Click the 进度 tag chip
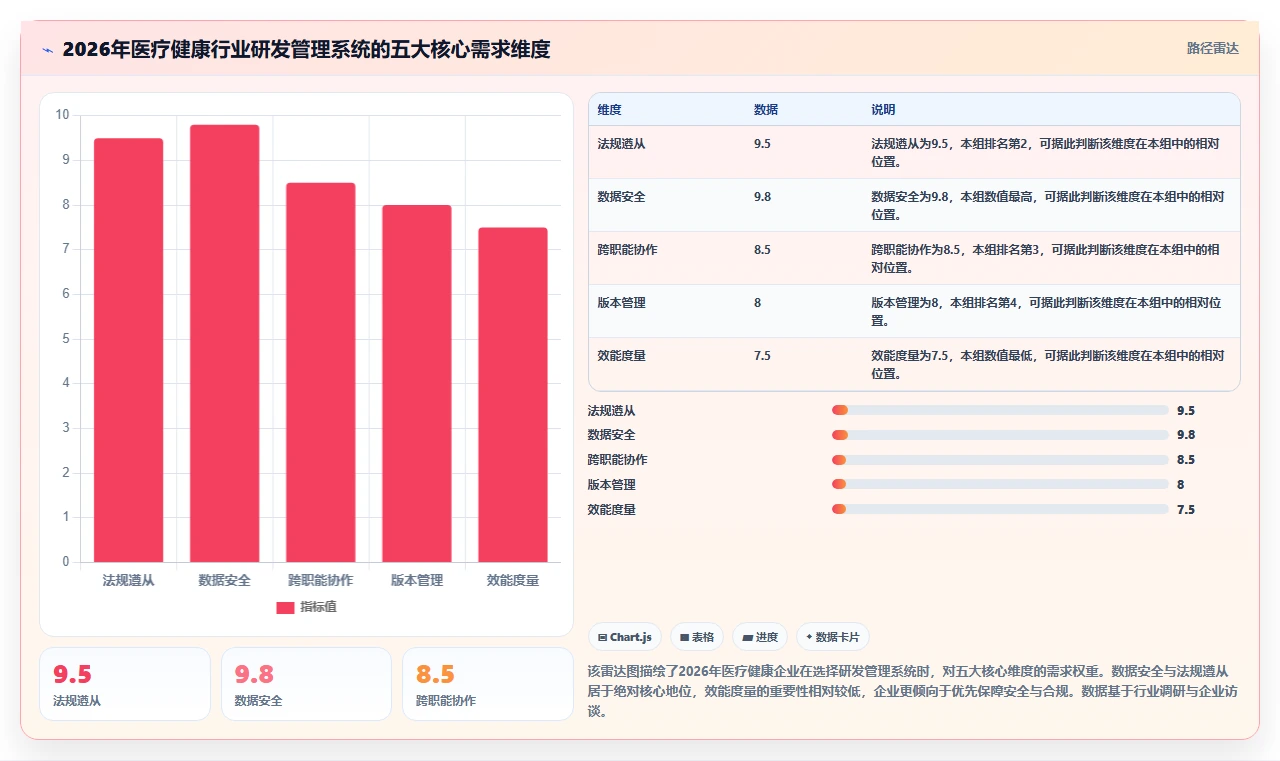The width and height of the screenshot is (1280, 761). click(x=760, y=637)
